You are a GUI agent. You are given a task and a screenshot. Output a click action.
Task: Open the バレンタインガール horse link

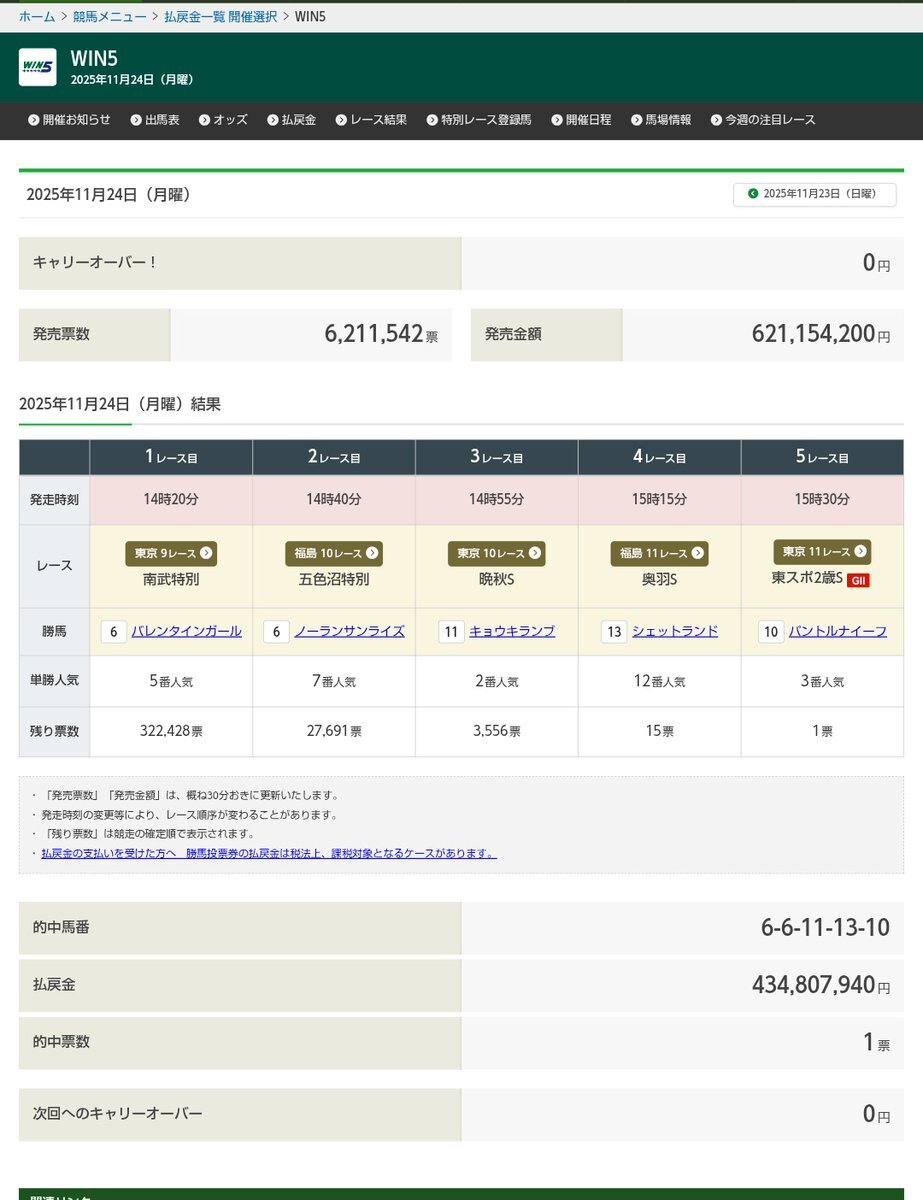tap(187, 631)
